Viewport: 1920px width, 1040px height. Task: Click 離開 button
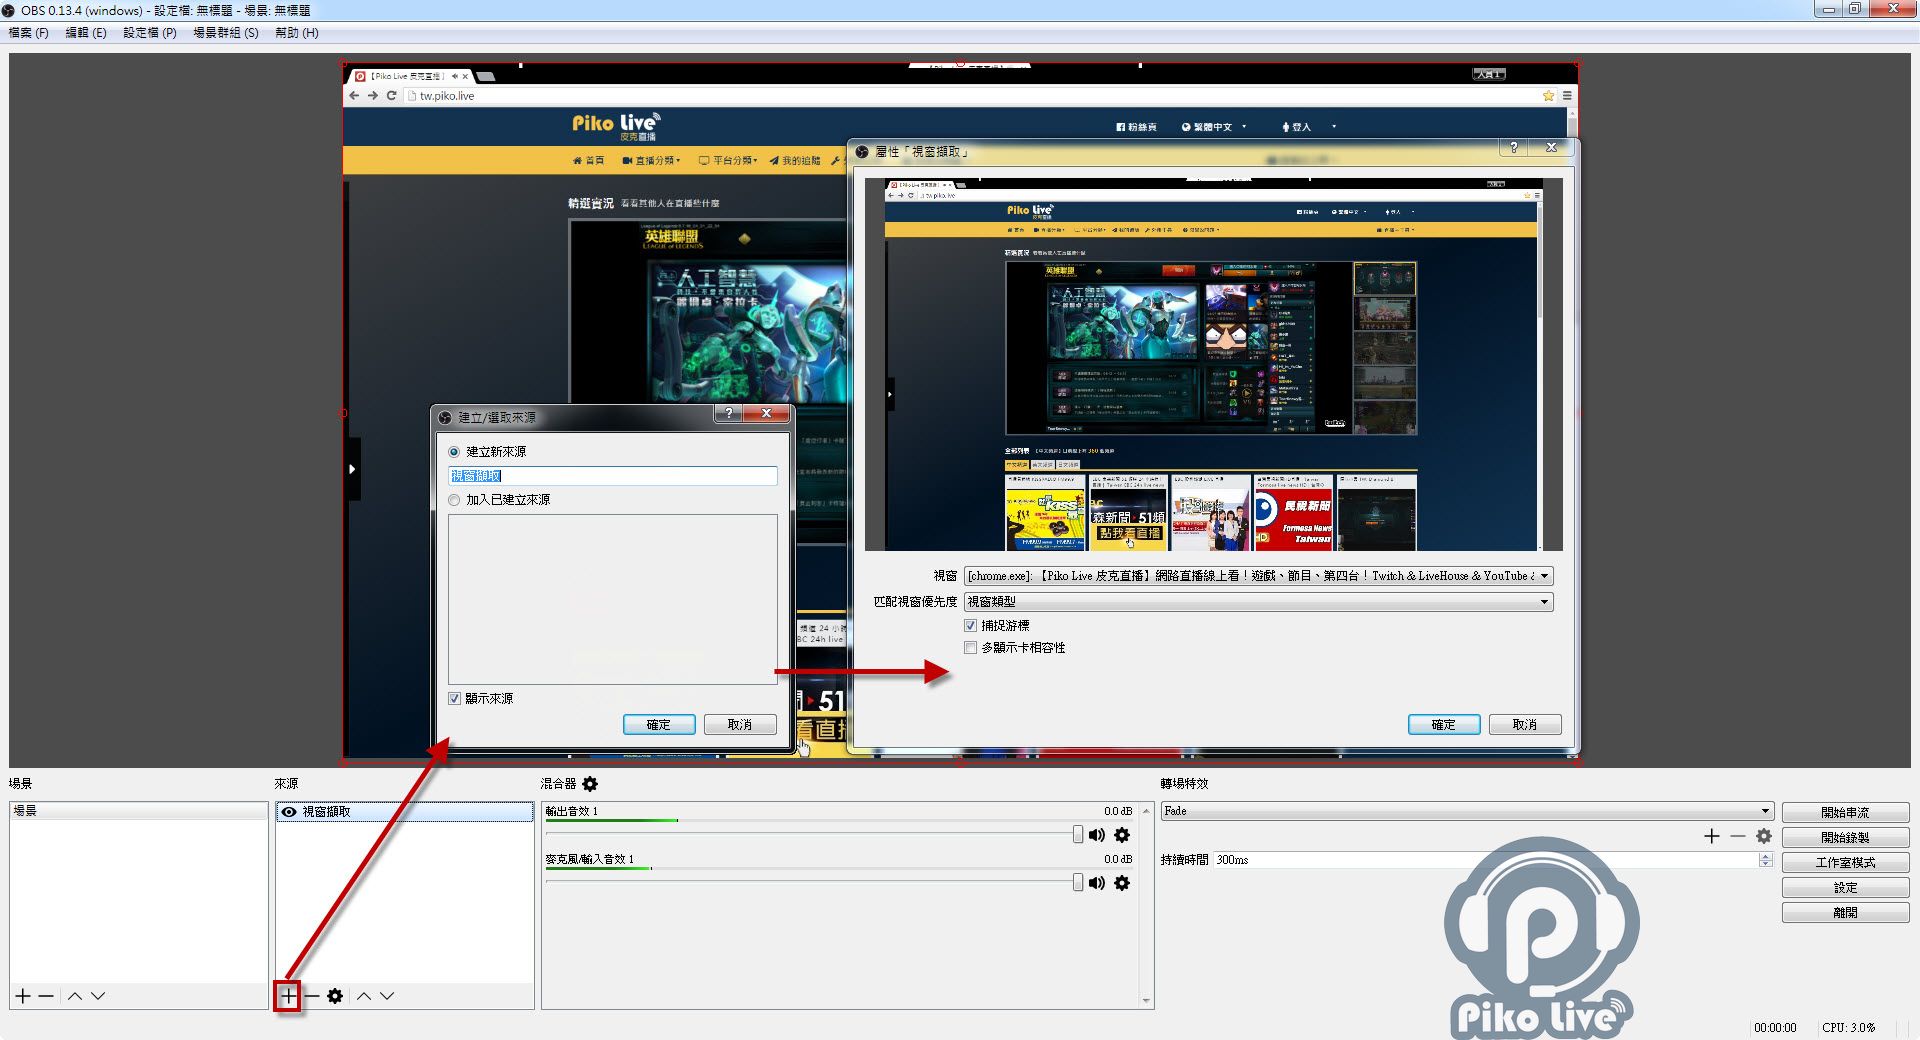tap(1845, 912)
